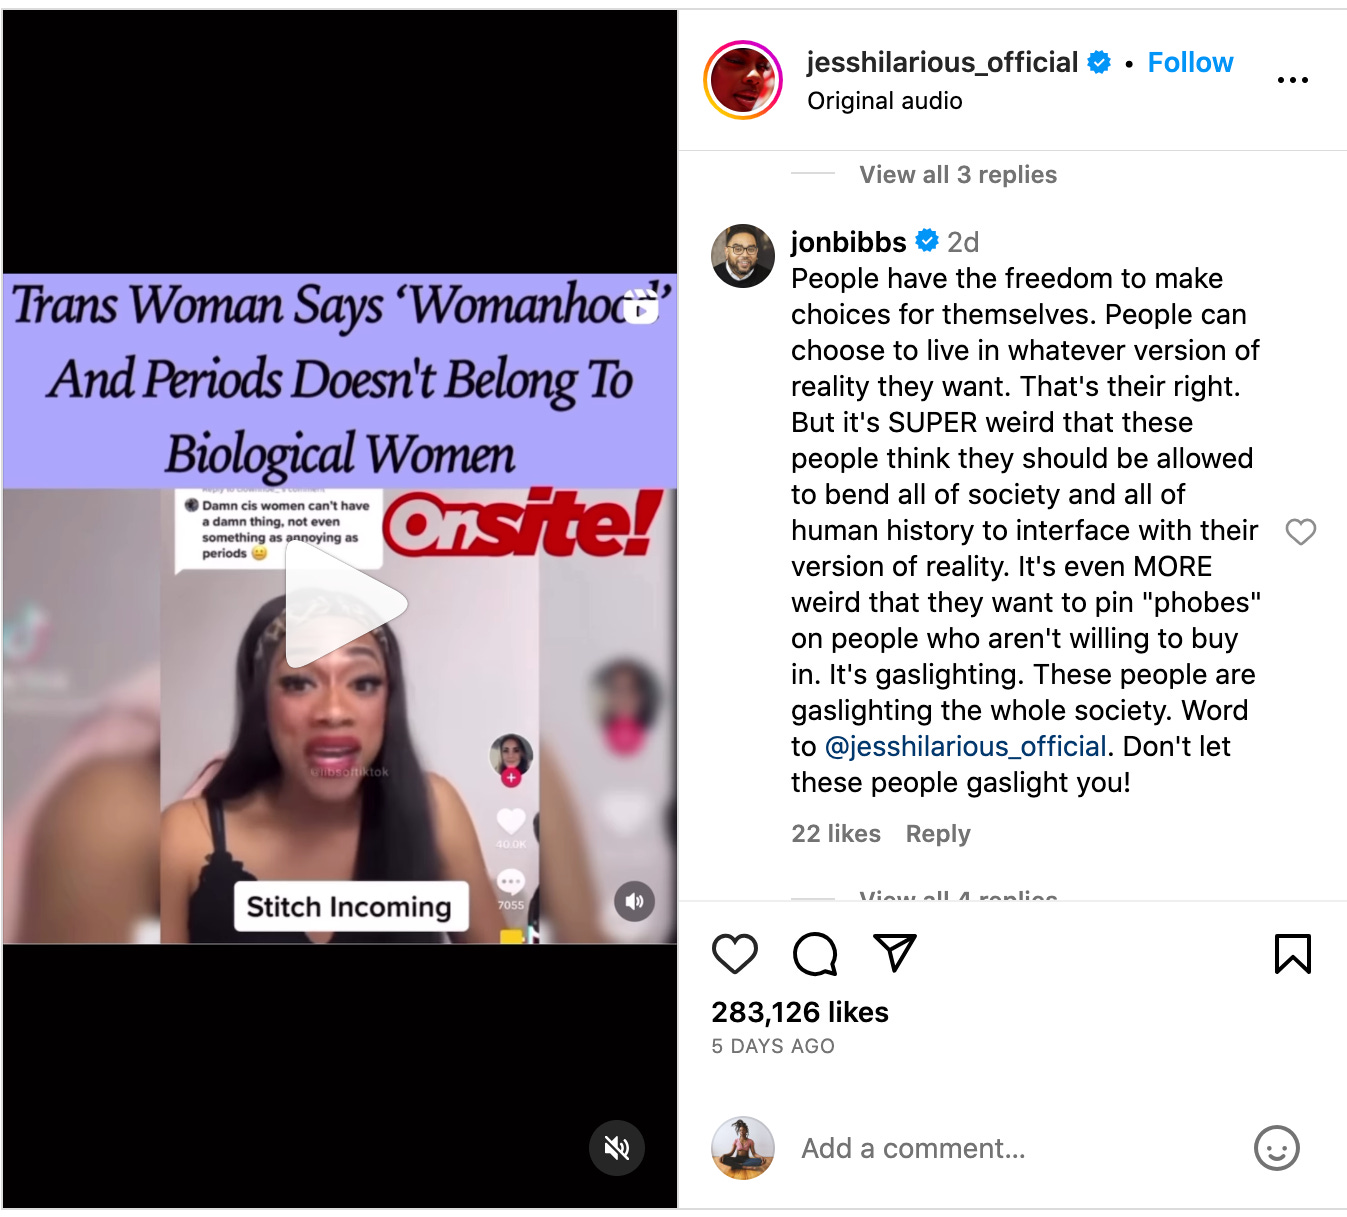This screenshot has height=1217, width=1347.
Task: Open jesshilarious_official profile picture story
Action: pos(743,80)
